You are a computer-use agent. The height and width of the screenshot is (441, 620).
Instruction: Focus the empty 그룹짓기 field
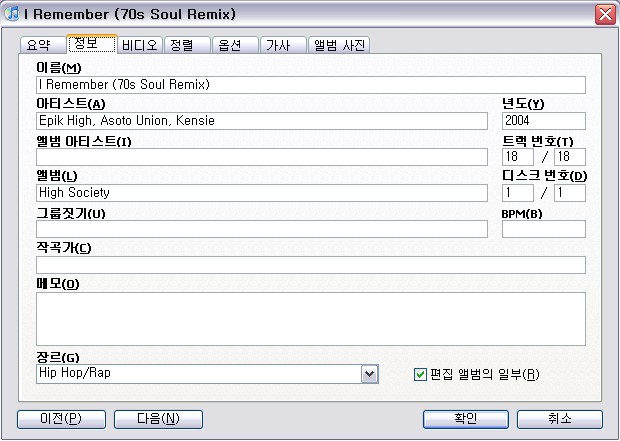(x=262, y=229)
